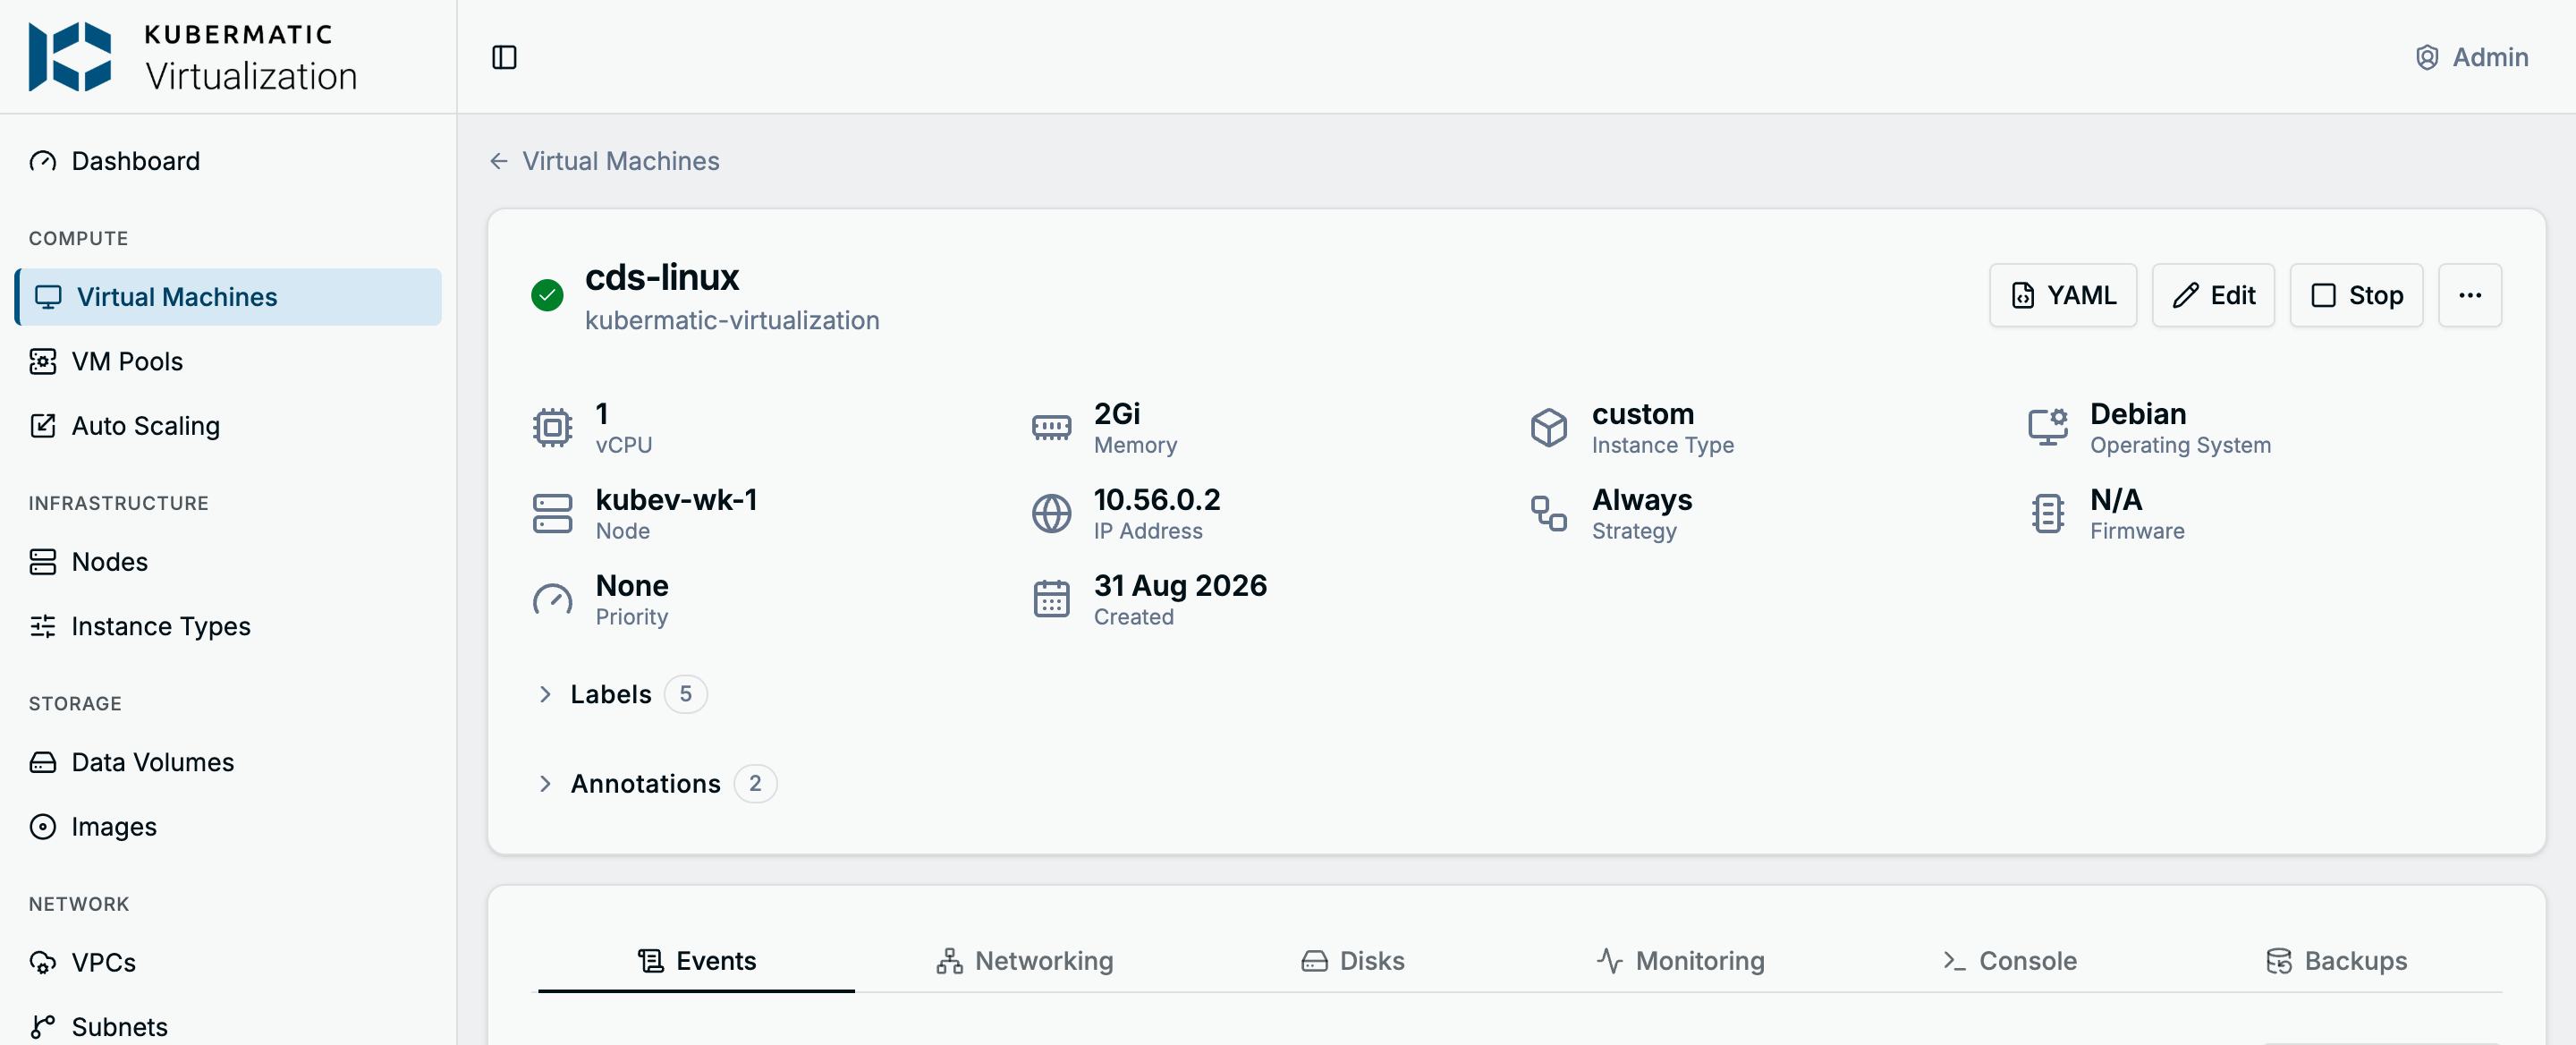Click the Images disc icon
The width and height of the screenshot is (2576, 1045).
[43, 827]
